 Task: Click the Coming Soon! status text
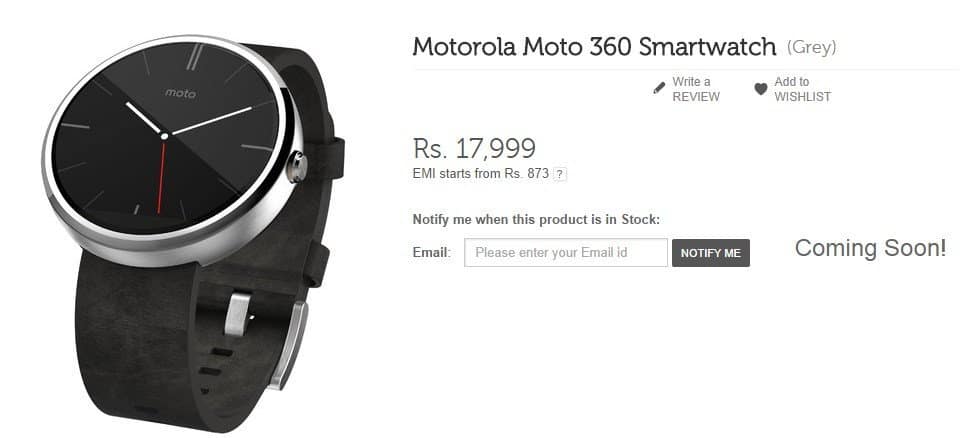pyautogui.click(x=870, y=248)
